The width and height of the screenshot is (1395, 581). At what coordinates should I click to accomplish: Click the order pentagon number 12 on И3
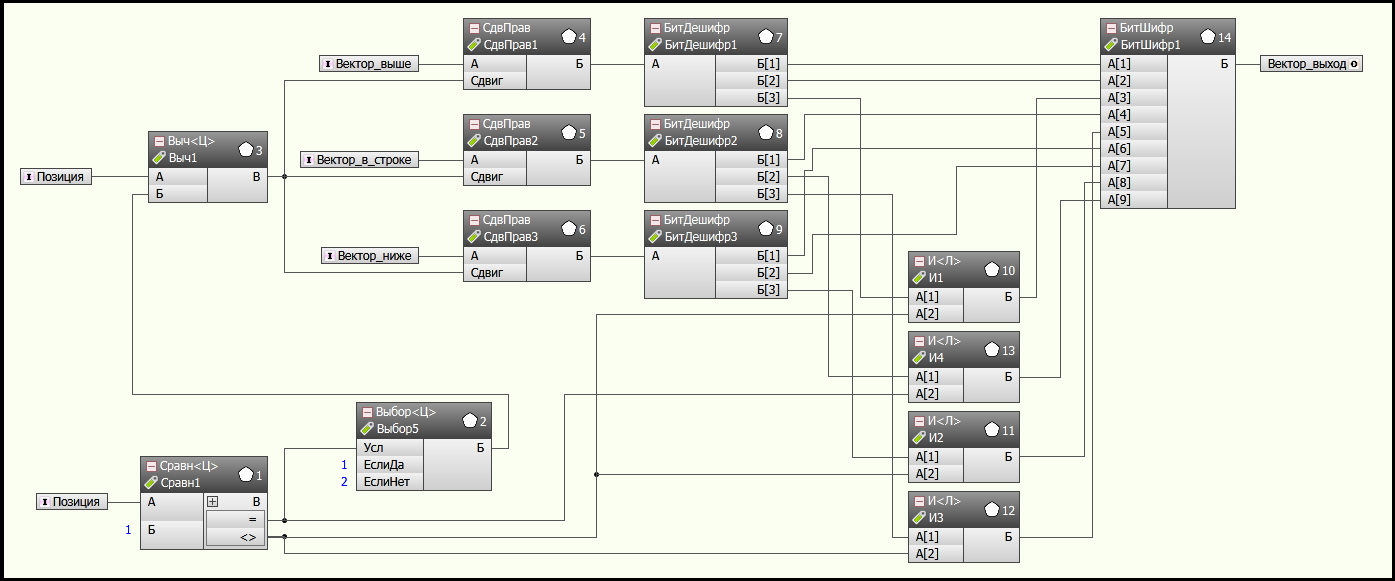pos(992,509)
